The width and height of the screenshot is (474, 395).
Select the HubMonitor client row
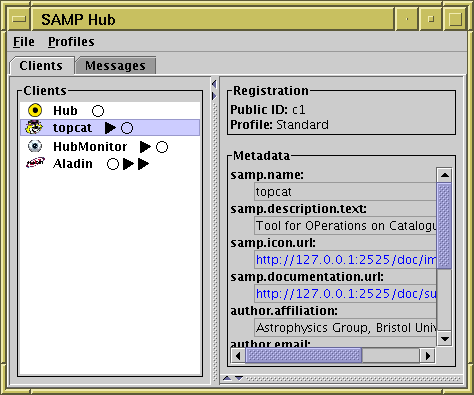(110, 146)
